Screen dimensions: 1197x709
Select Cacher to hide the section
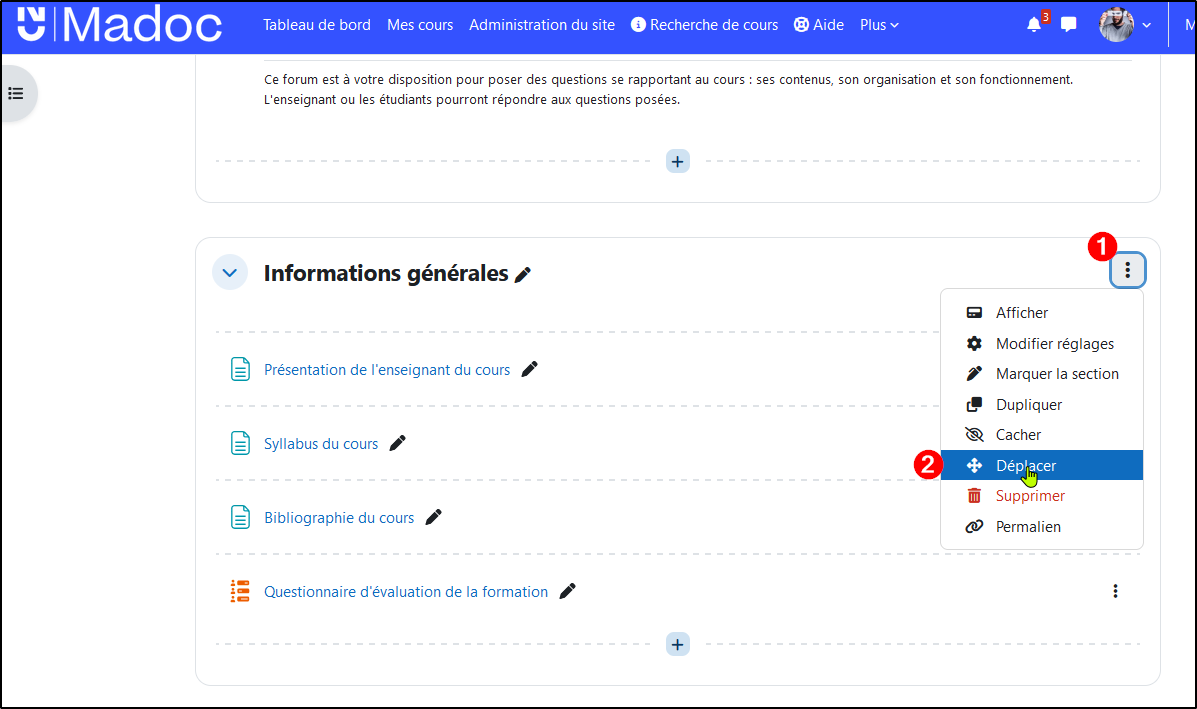click(x=1018, y=435)
